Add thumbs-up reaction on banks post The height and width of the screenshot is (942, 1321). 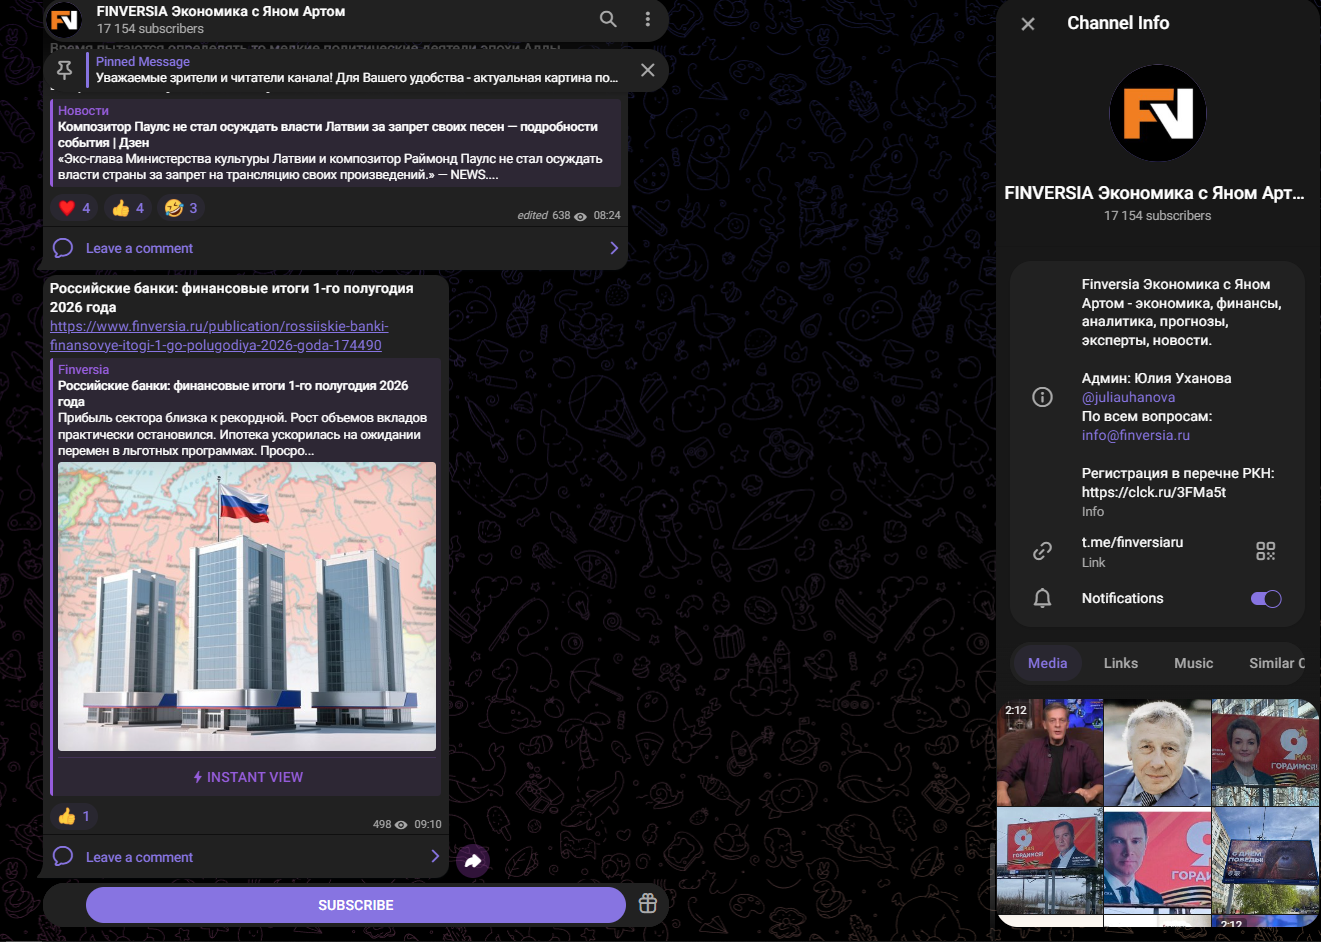pos(75,816)
